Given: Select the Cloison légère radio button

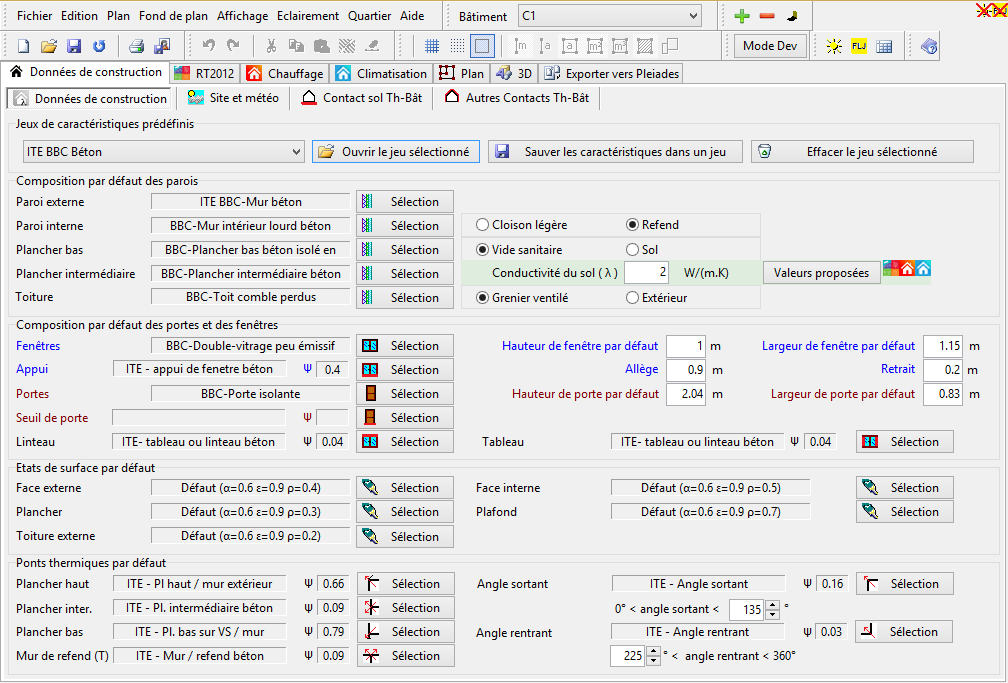Looking at the screenshot, I should click(x=483, y=225).
